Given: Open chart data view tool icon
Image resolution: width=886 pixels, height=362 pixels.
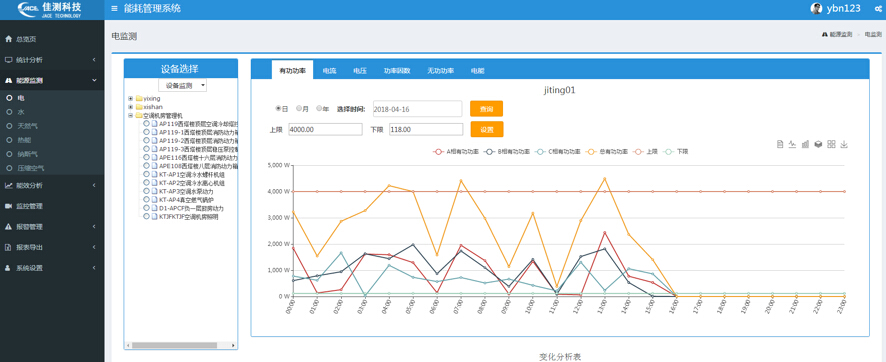Looking at the screenshot, I should pos(780,145).
